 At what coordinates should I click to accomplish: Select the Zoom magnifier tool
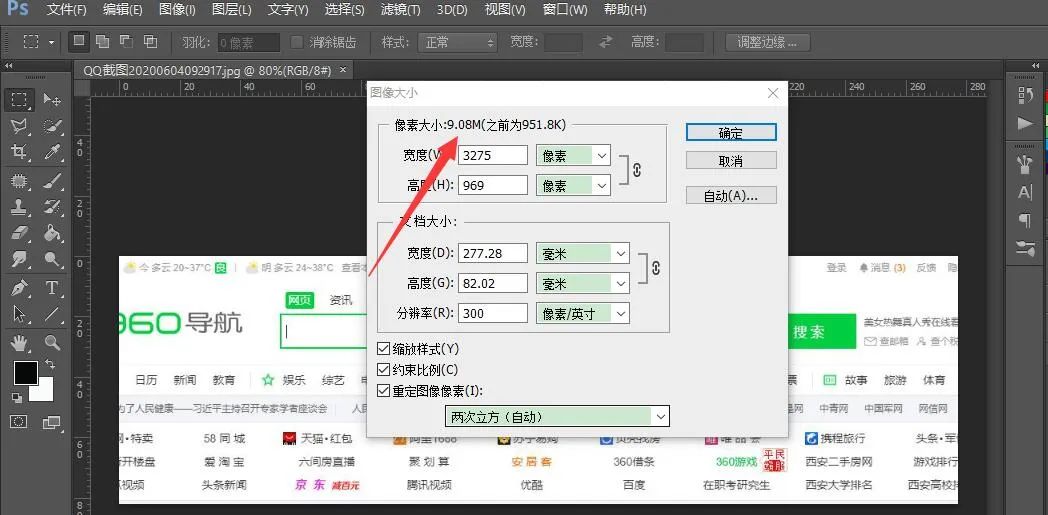[52, 343]
